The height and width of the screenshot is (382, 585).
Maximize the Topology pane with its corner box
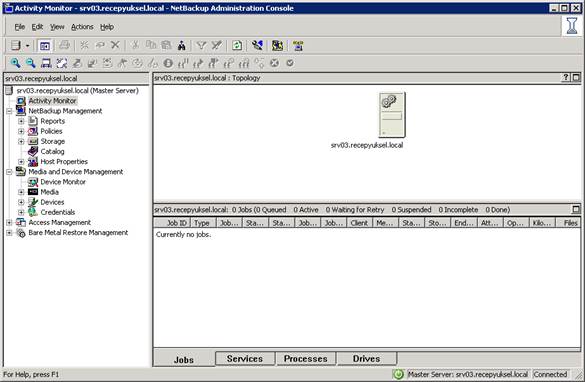click(x=576, y=78)
